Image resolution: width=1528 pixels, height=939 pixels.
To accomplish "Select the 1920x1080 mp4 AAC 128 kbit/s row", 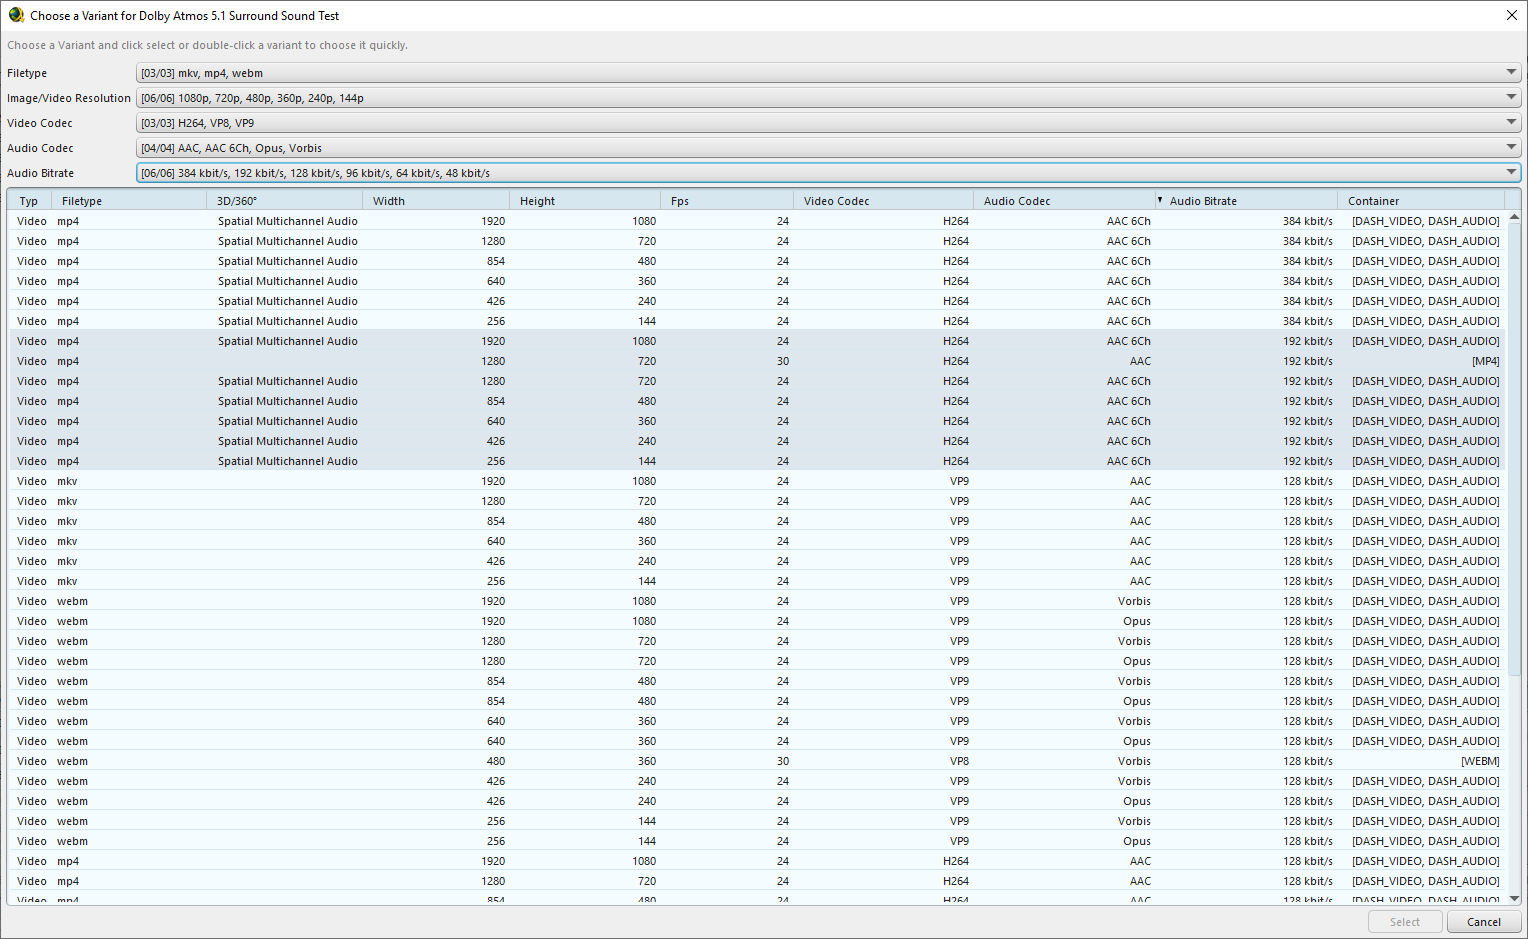I will tap(757, 861).
